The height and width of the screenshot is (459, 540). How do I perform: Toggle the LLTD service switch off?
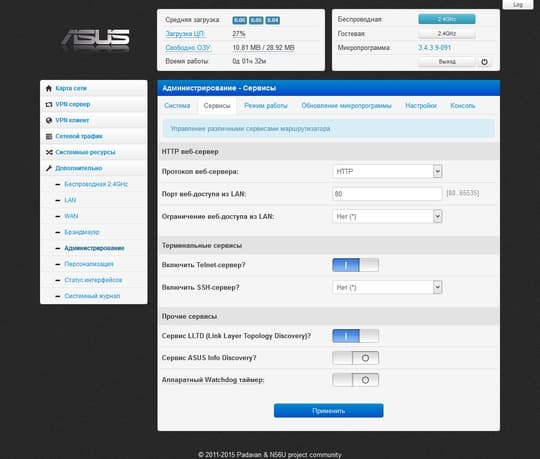pos(355,336)
